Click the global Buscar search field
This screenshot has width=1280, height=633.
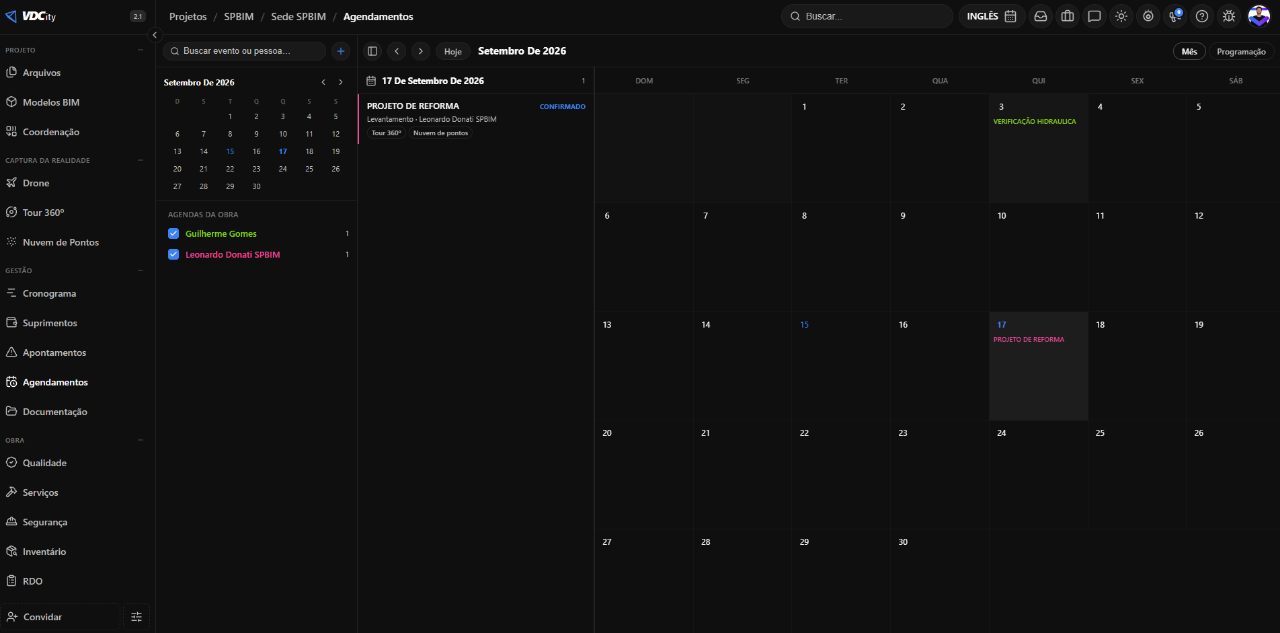(x=867, y=16)
